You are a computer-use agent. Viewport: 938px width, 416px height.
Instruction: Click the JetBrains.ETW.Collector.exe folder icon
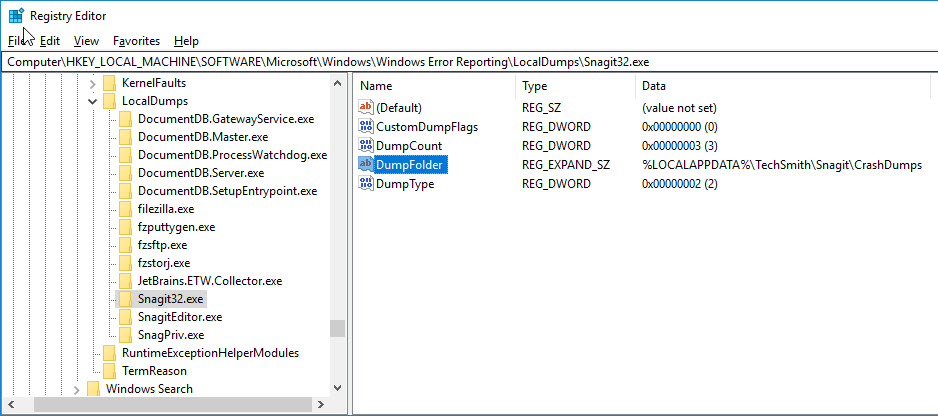click(125, 281)
